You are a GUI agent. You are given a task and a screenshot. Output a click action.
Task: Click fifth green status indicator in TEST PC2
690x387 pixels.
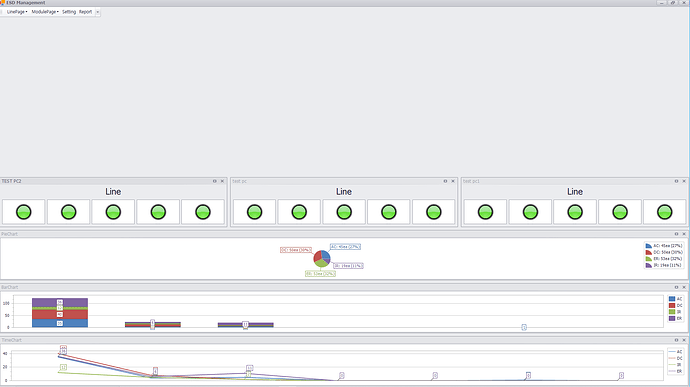[203, 212]
